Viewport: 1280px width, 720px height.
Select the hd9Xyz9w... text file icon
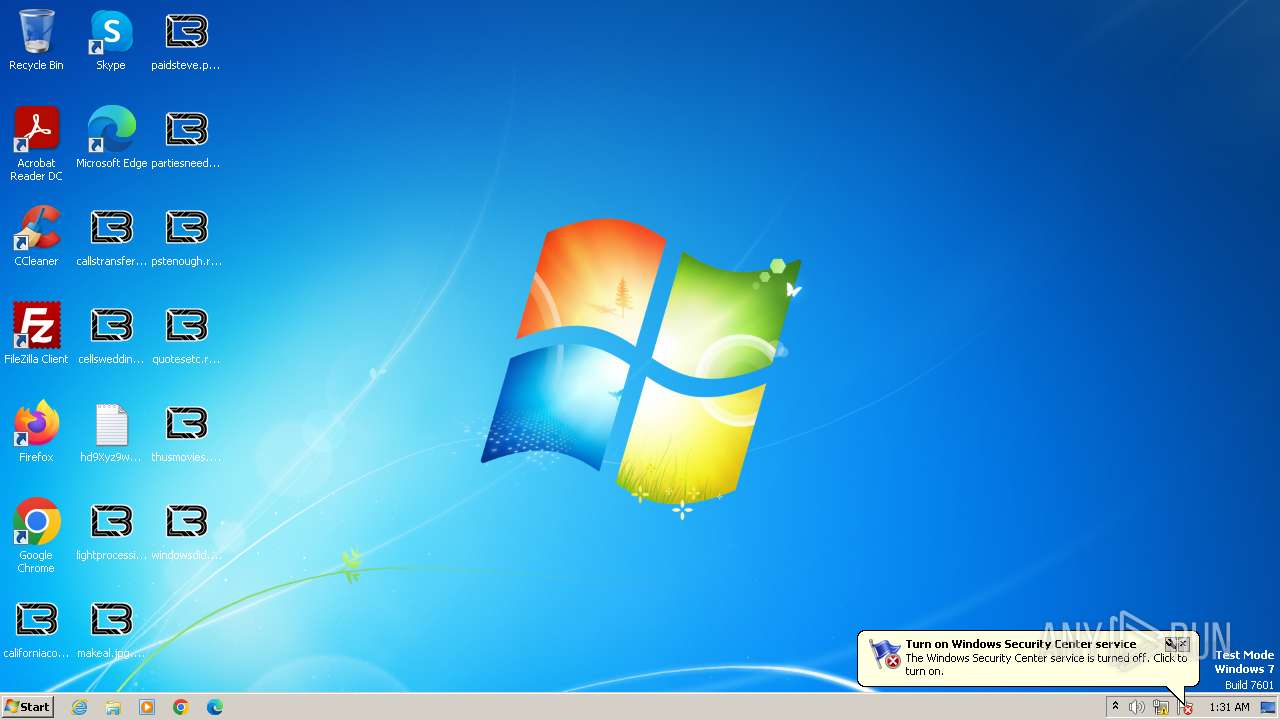point(111,432)
